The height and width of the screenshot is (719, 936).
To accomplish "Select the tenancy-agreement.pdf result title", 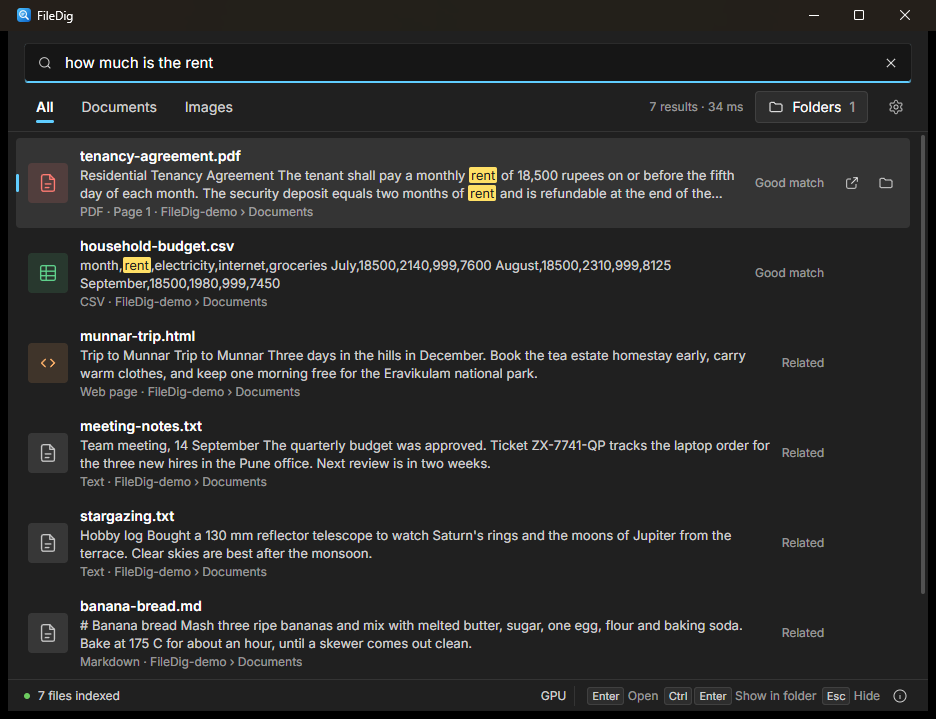I will (160, 156).
